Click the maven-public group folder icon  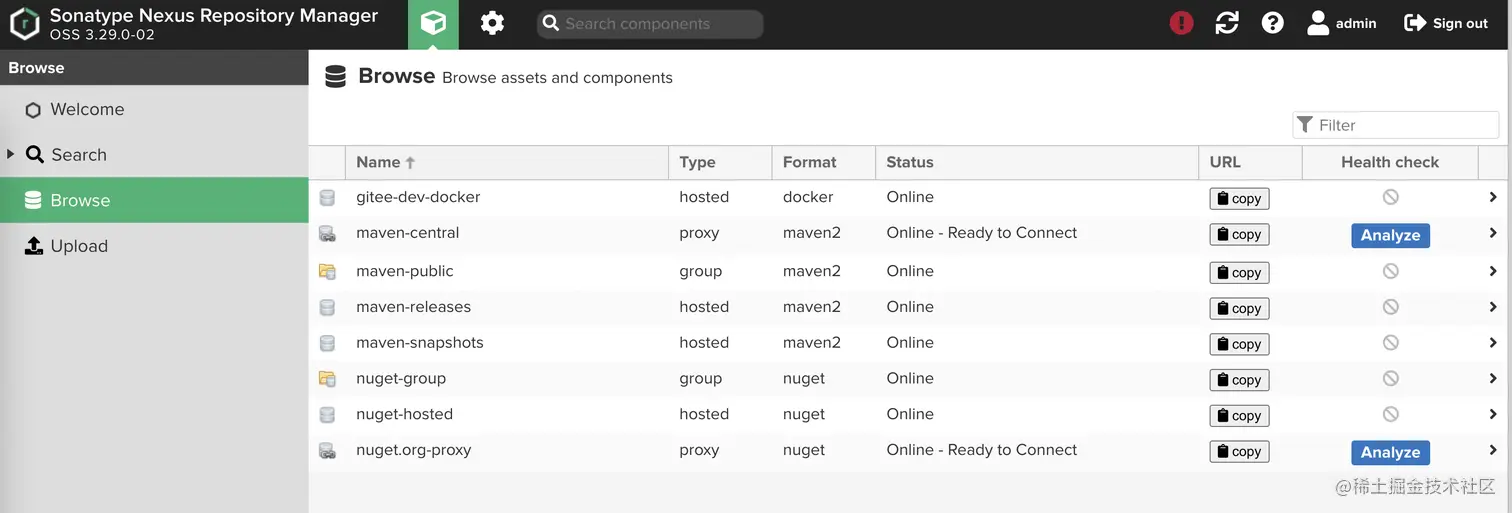point(327,271)
